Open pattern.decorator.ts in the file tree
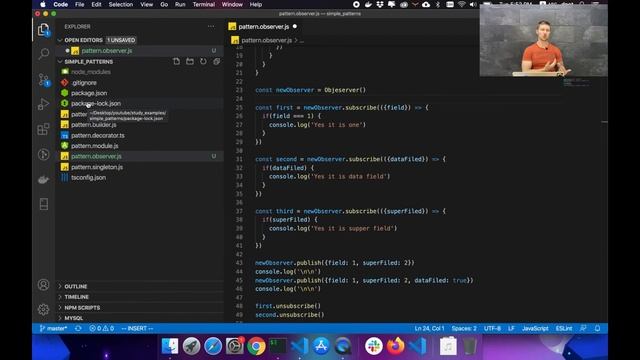The width and height of the screenshot is (640, 360). pos(98,136)
